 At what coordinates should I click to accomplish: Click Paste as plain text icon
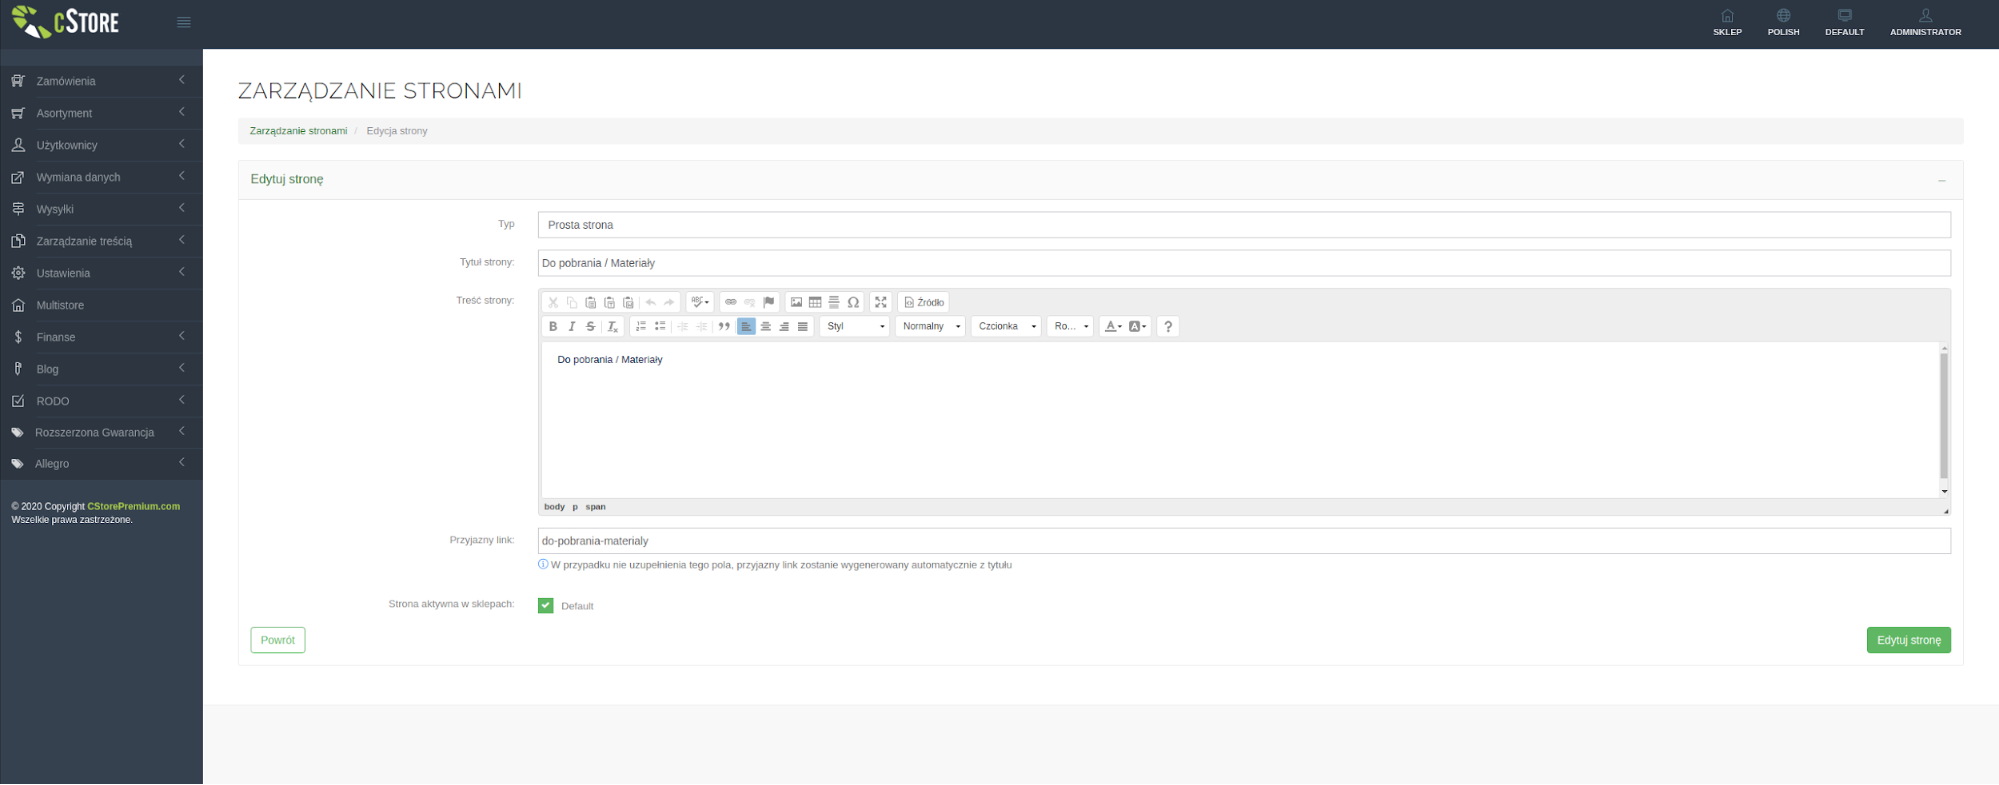pyautogui.click(x=610, y=302)
